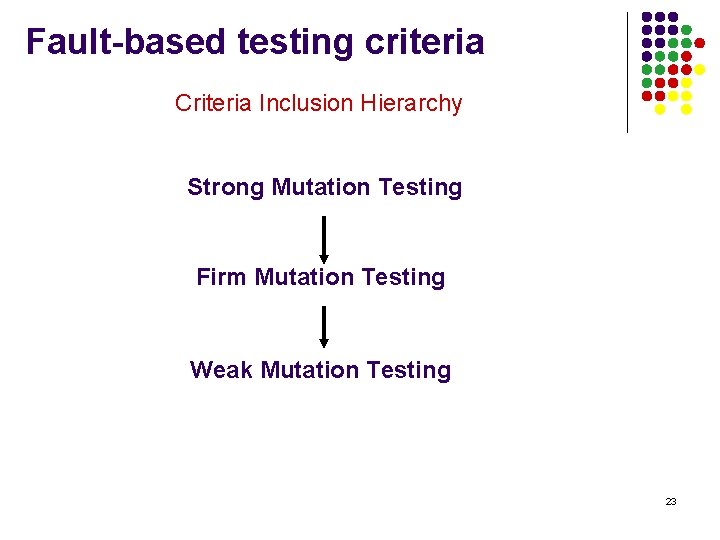Click the red dot protruding right of the third row

(699, 44)
